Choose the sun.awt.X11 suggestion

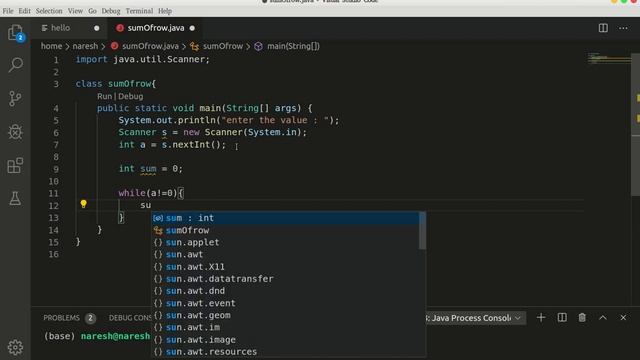coord(286,267)
